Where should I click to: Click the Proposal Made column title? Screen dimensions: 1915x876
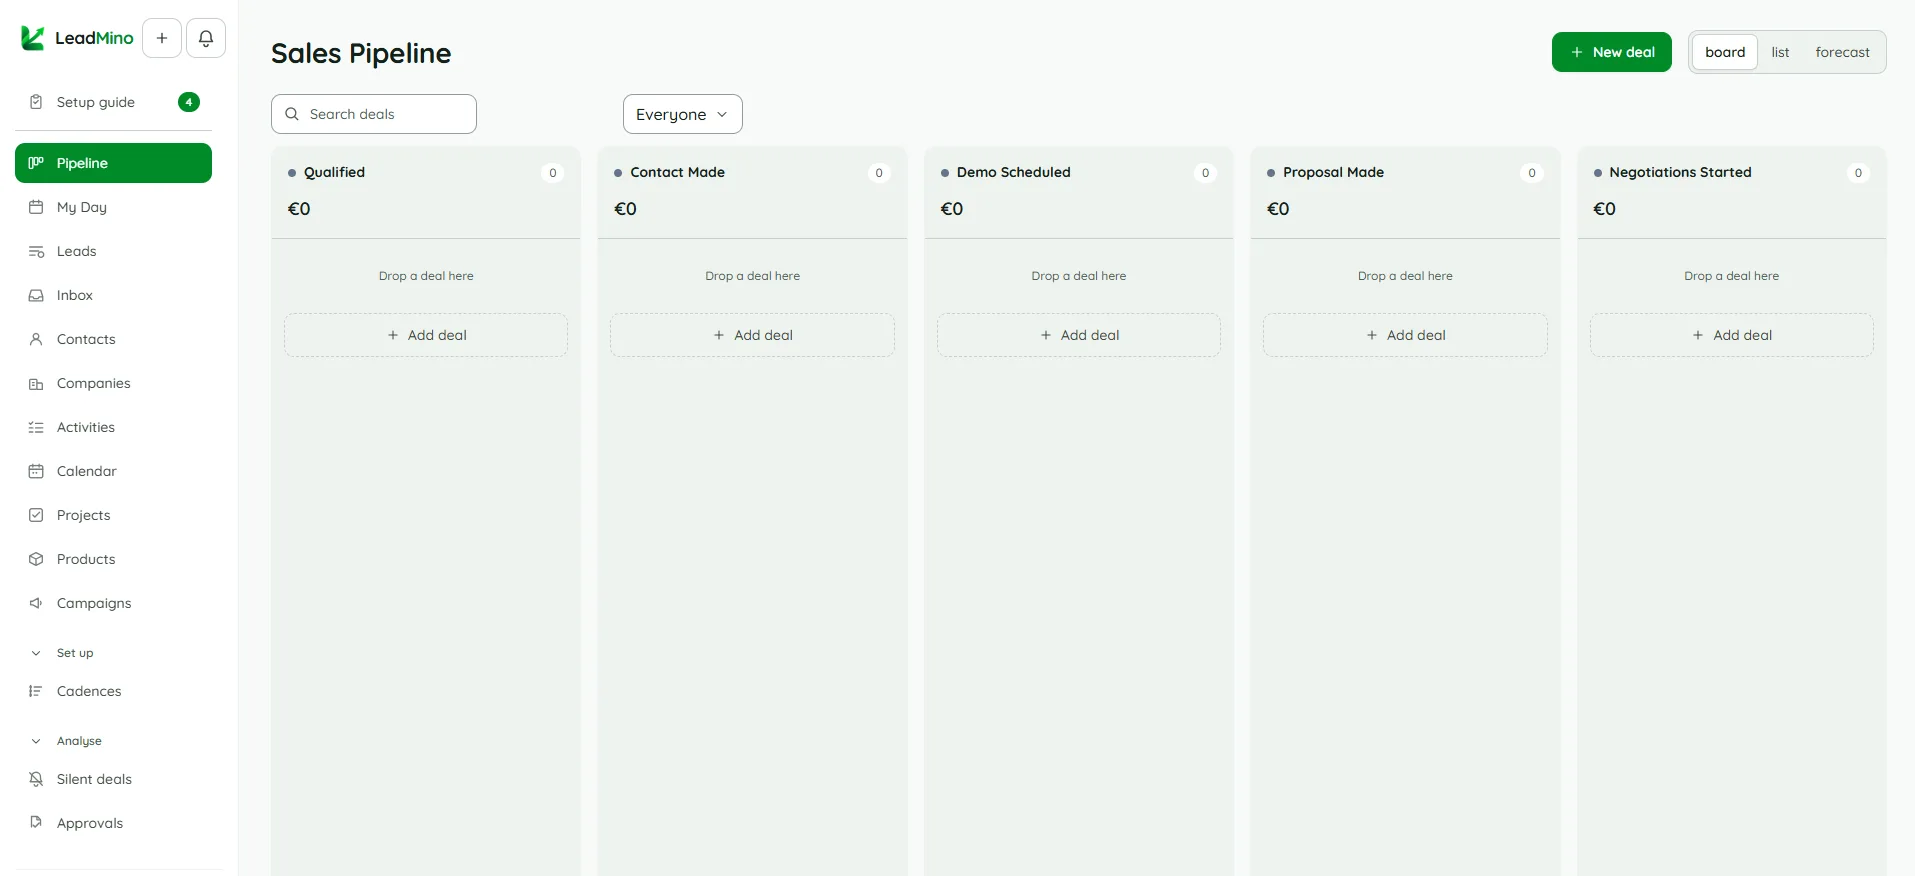tap(1333, 172)
